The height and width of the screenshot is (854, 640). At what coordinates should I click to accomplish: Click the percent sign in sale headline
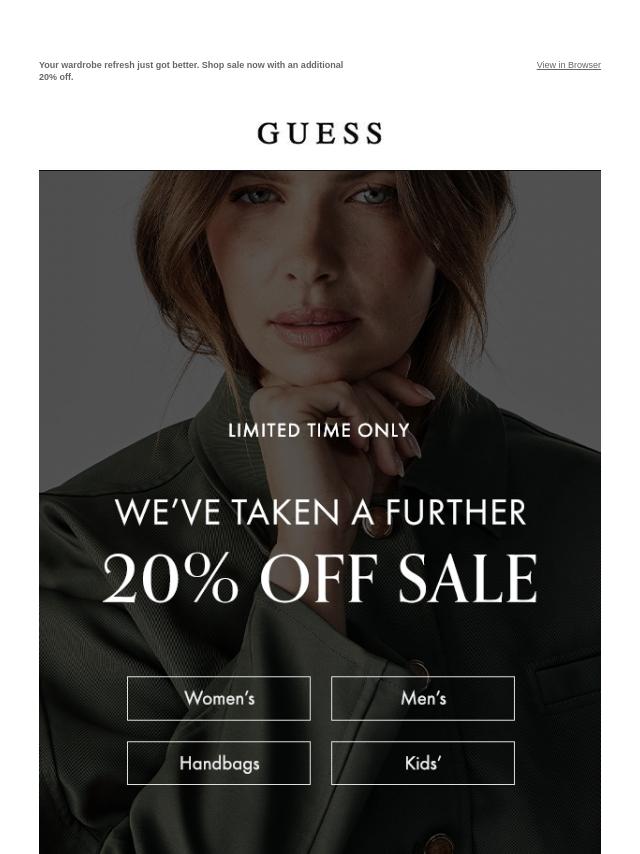click(211, 578)
